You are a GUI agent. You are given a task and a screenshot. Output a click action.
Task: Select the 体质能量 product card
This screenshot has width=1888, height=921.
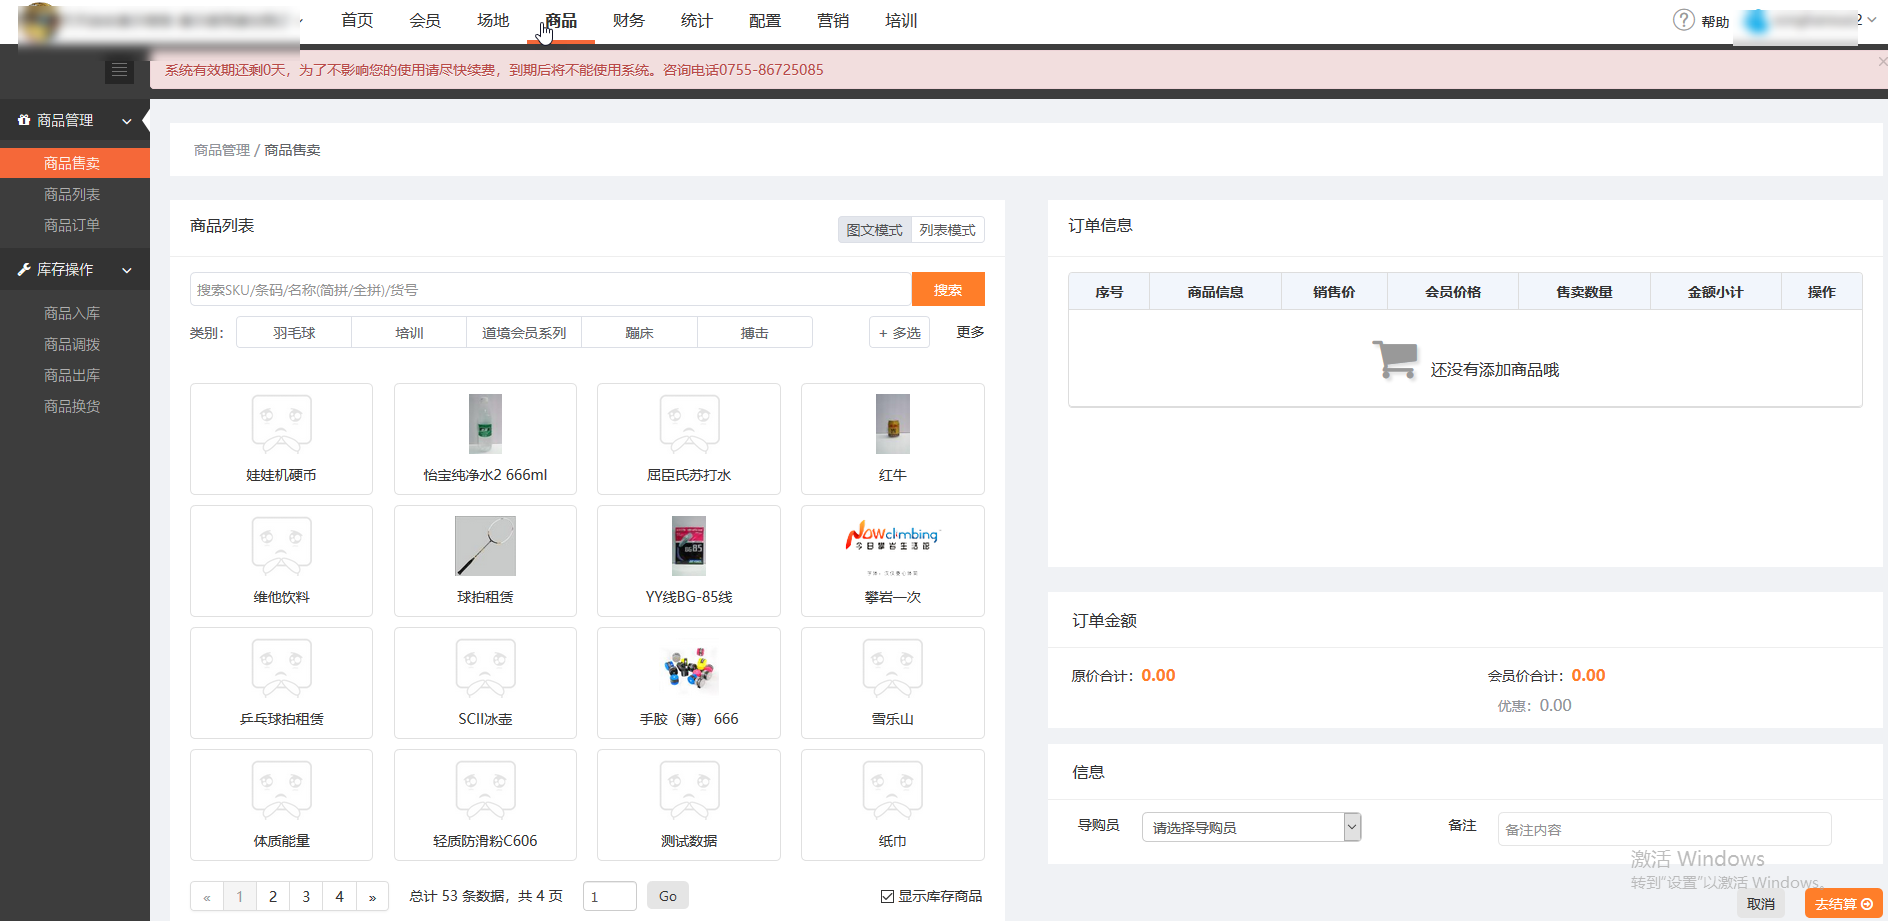(x=281, y=805)
